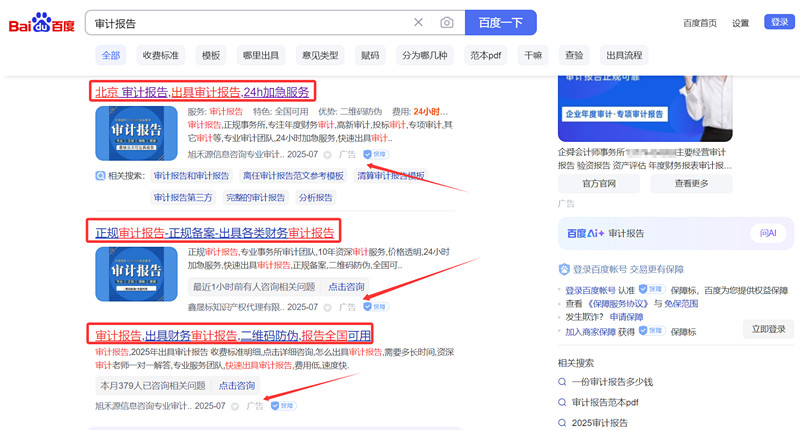Open image search via the camera icon
The image size is (800, 430).
coord(447,22)
